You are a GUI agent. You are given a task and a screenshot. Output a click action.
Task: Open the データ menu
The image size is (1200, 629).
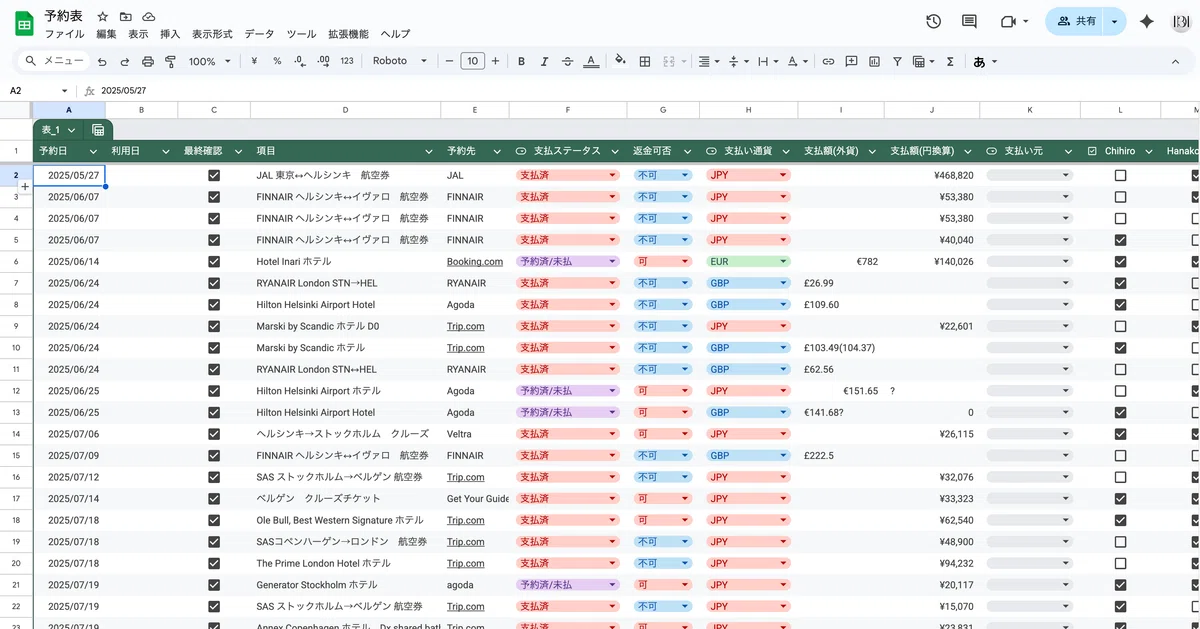pos(259,34)
